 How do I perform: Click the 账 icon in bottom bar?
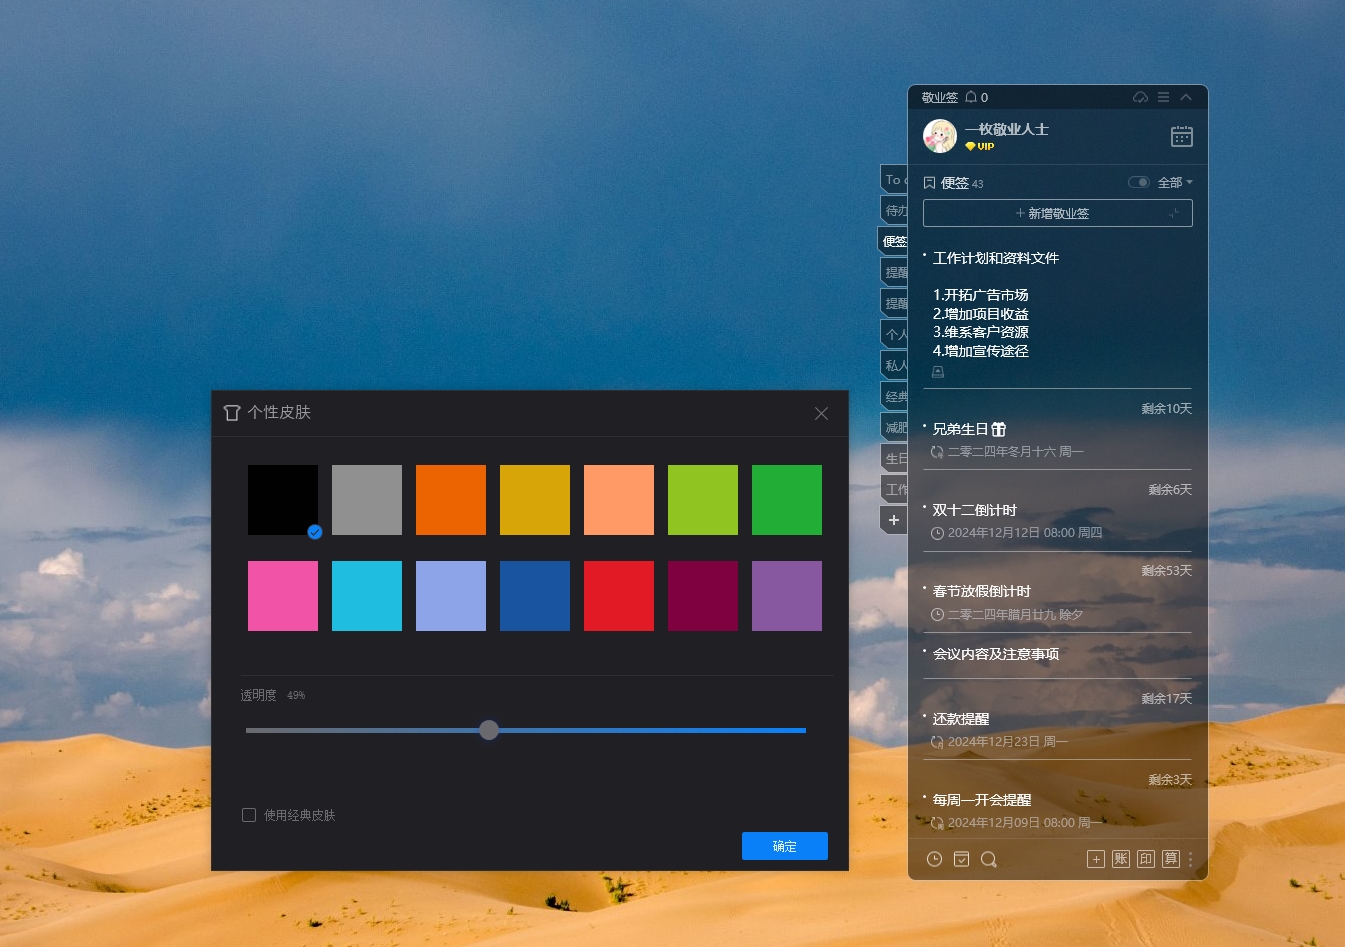1121,859
